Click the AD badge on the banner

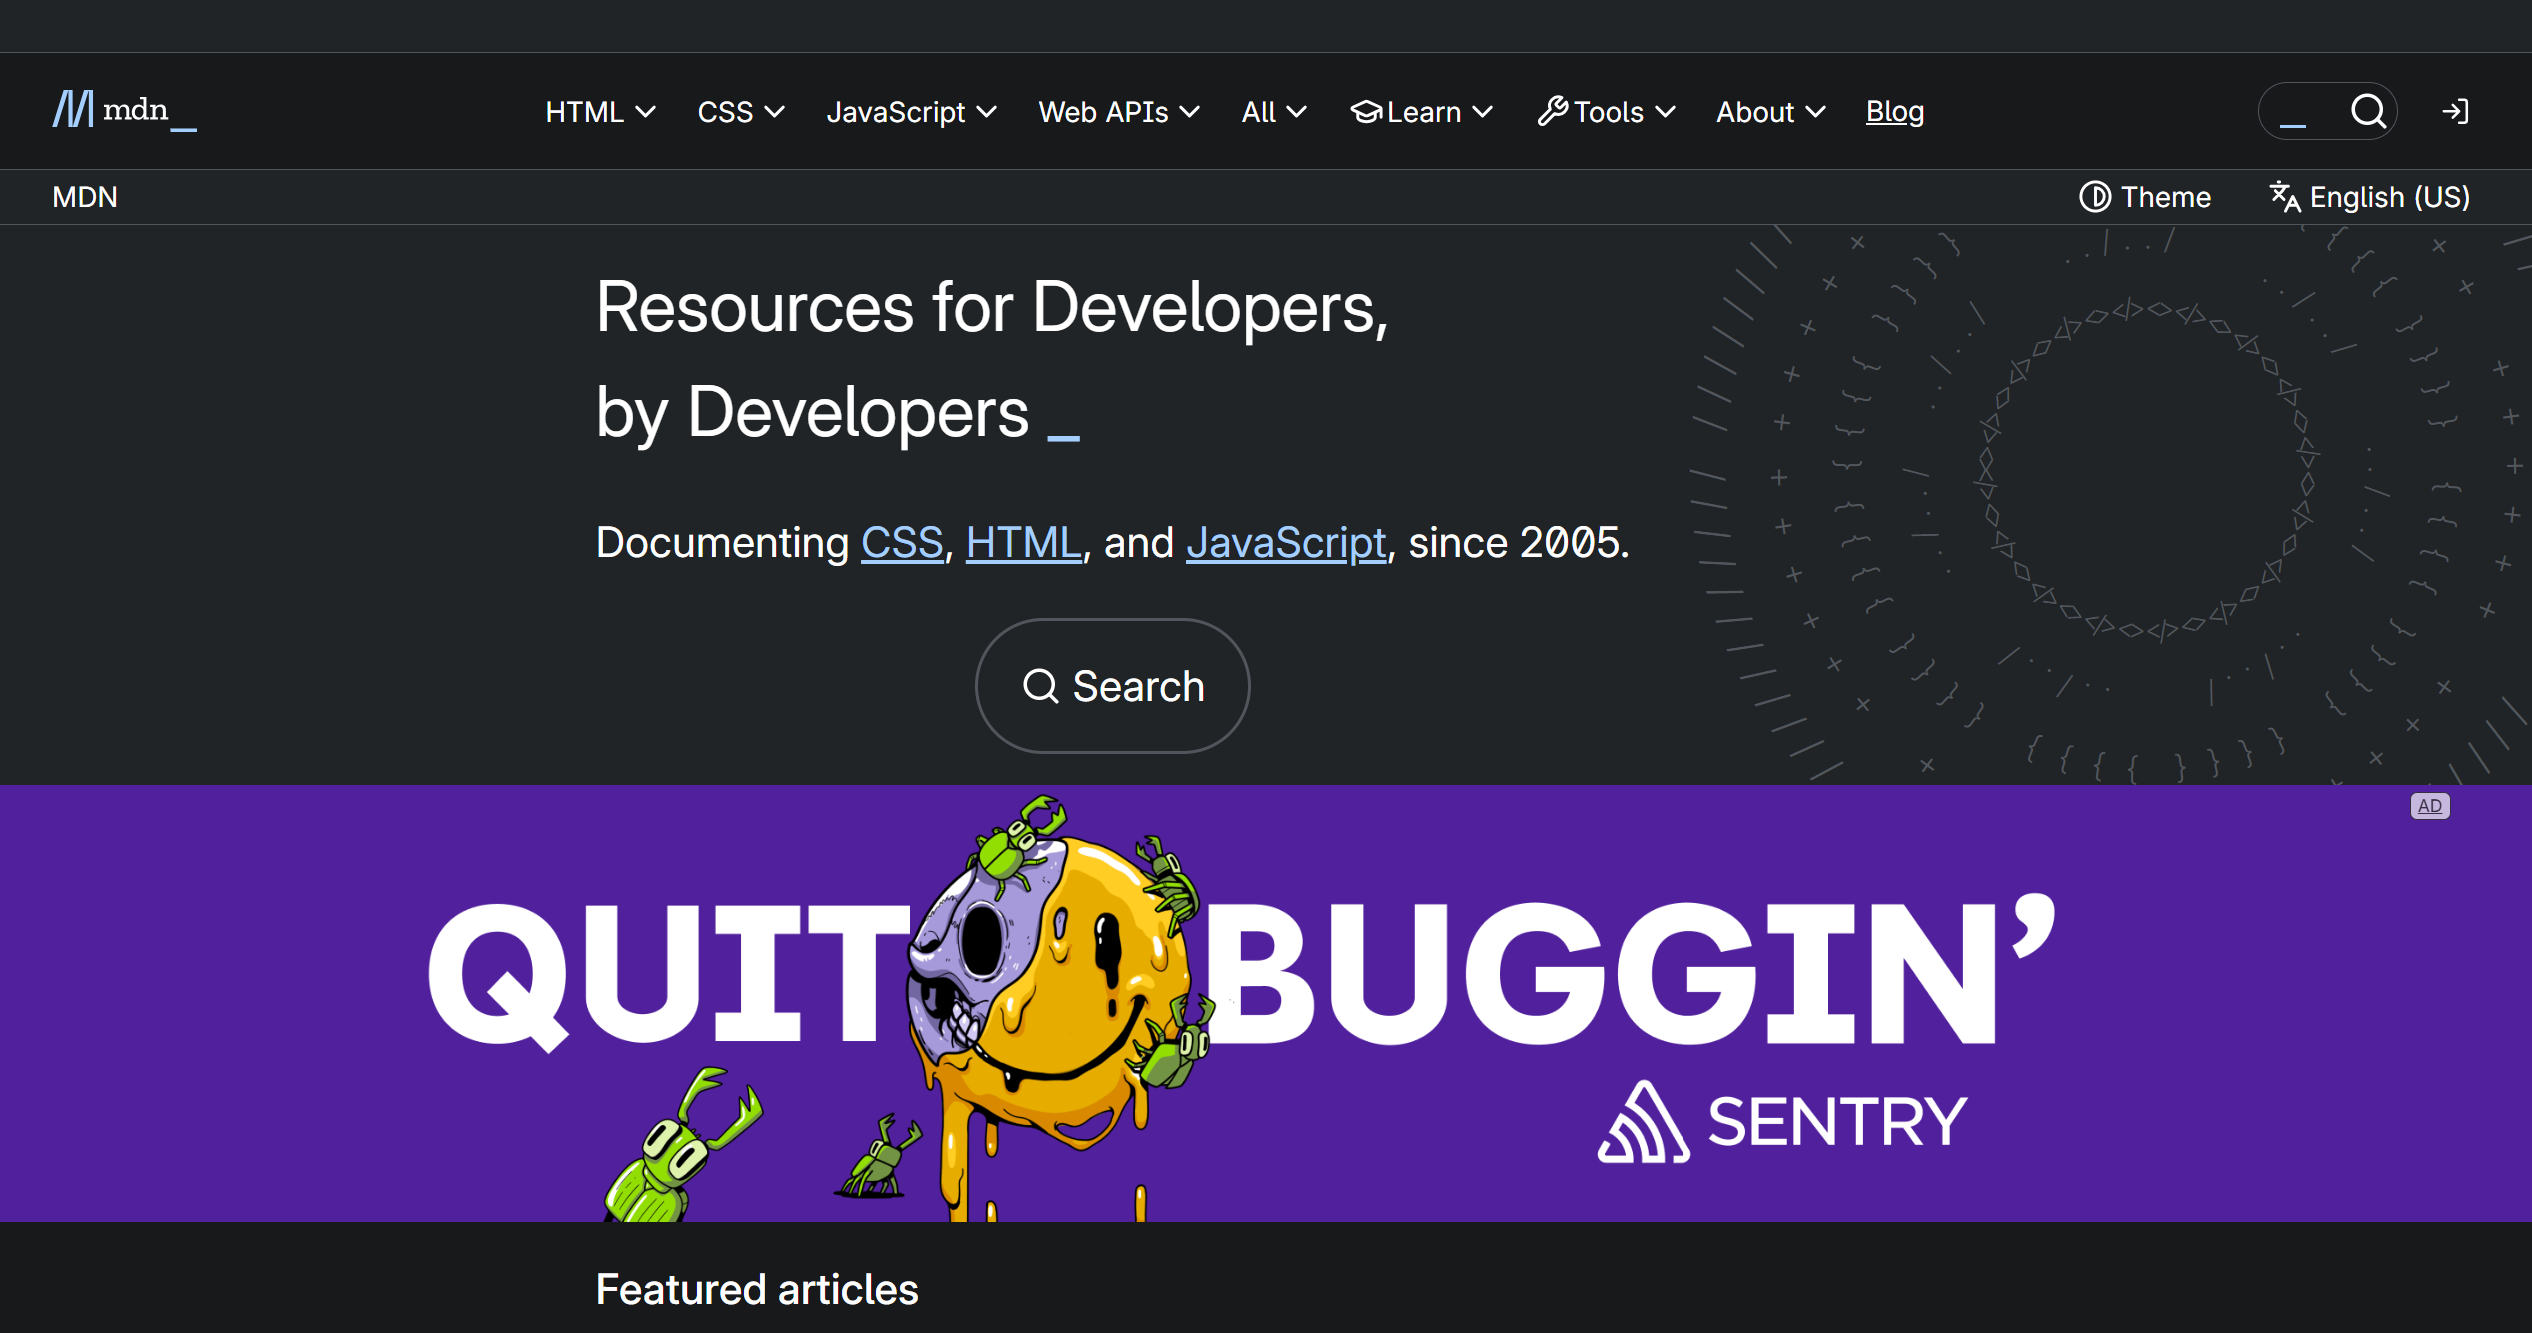tap(2429, 806)
